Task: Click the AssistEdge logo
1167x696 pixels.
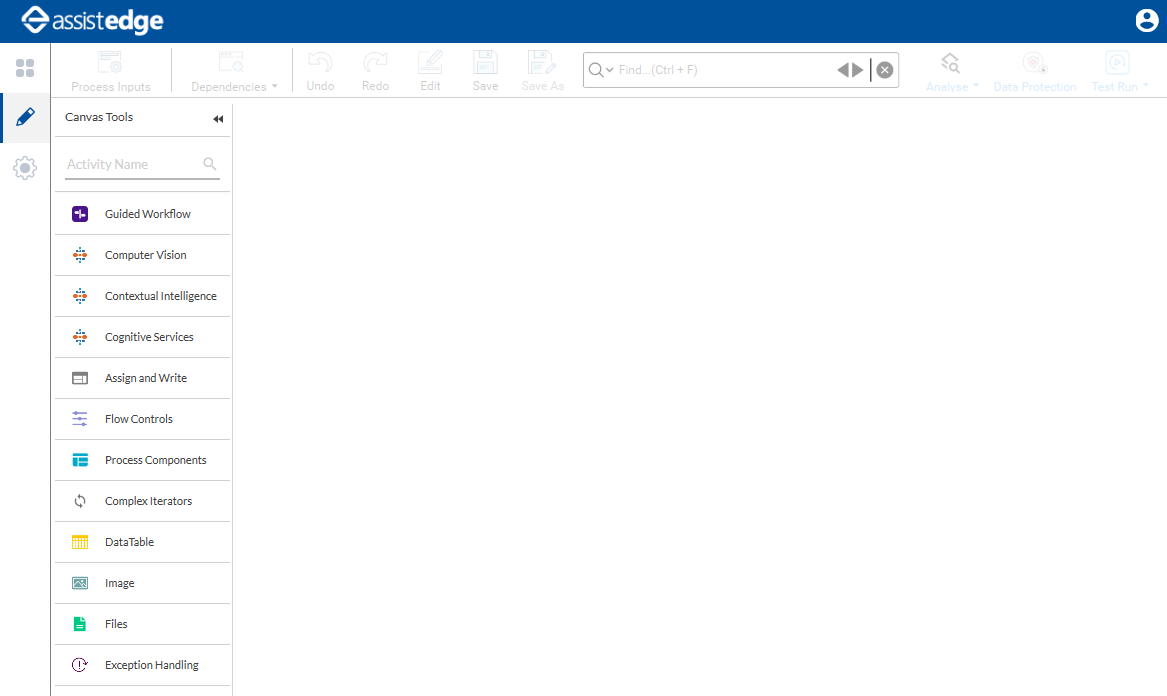Action: [92, 21]
